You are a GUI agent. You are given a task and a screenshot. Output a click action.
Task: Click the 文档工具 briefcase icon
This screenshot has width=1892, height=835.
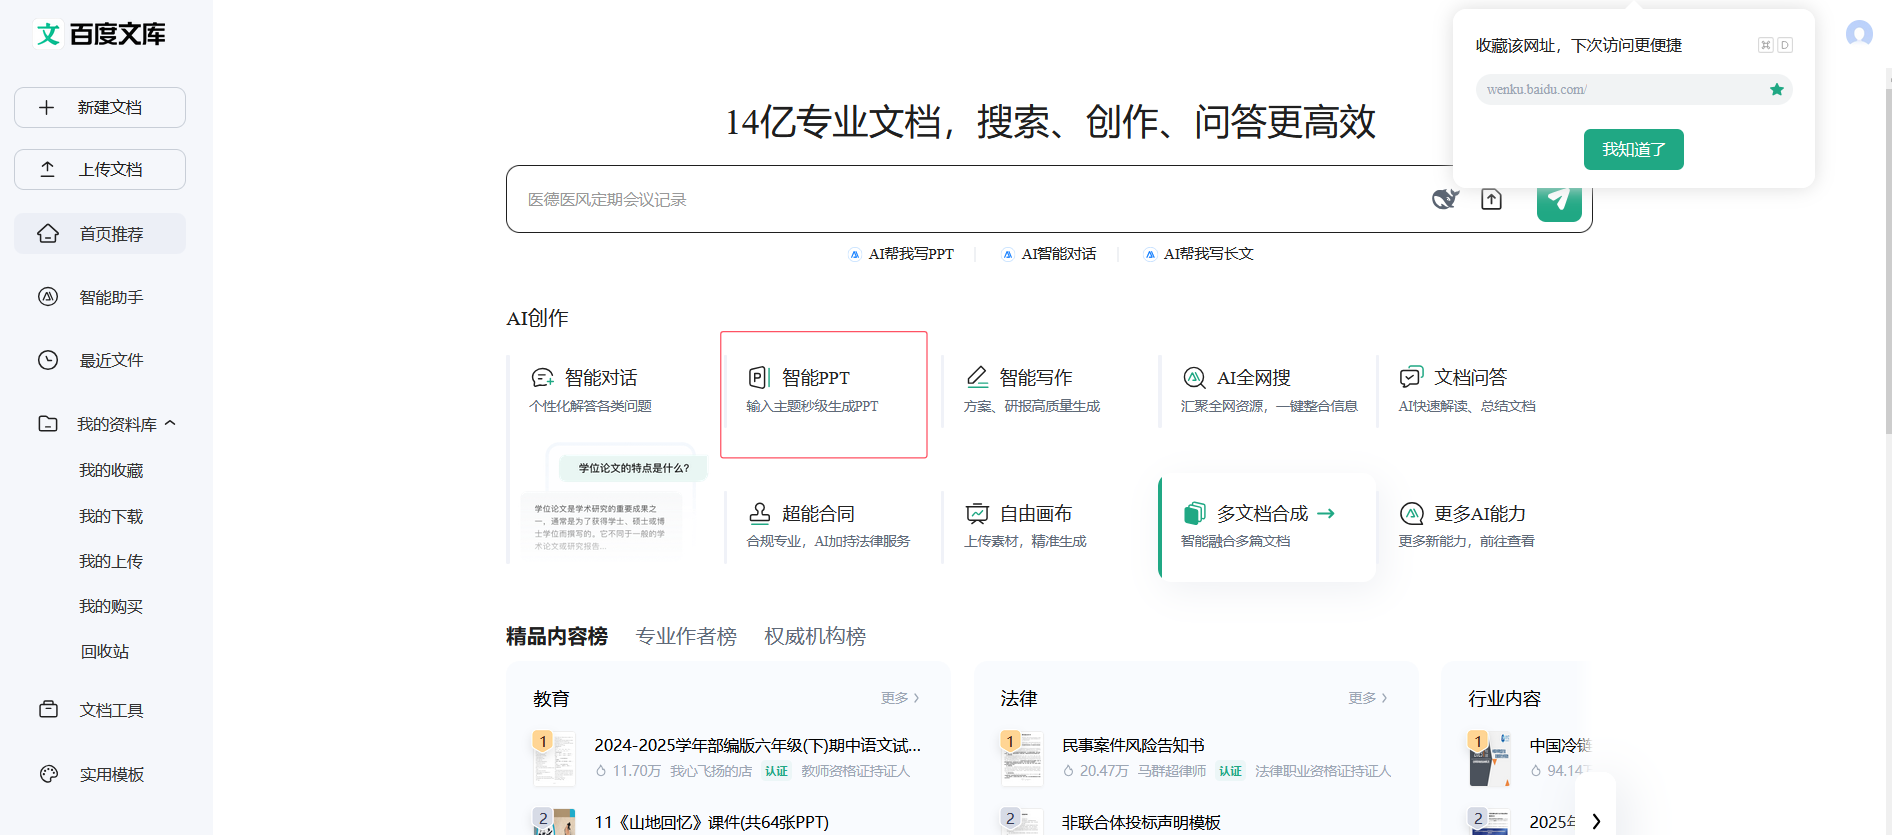48,709
